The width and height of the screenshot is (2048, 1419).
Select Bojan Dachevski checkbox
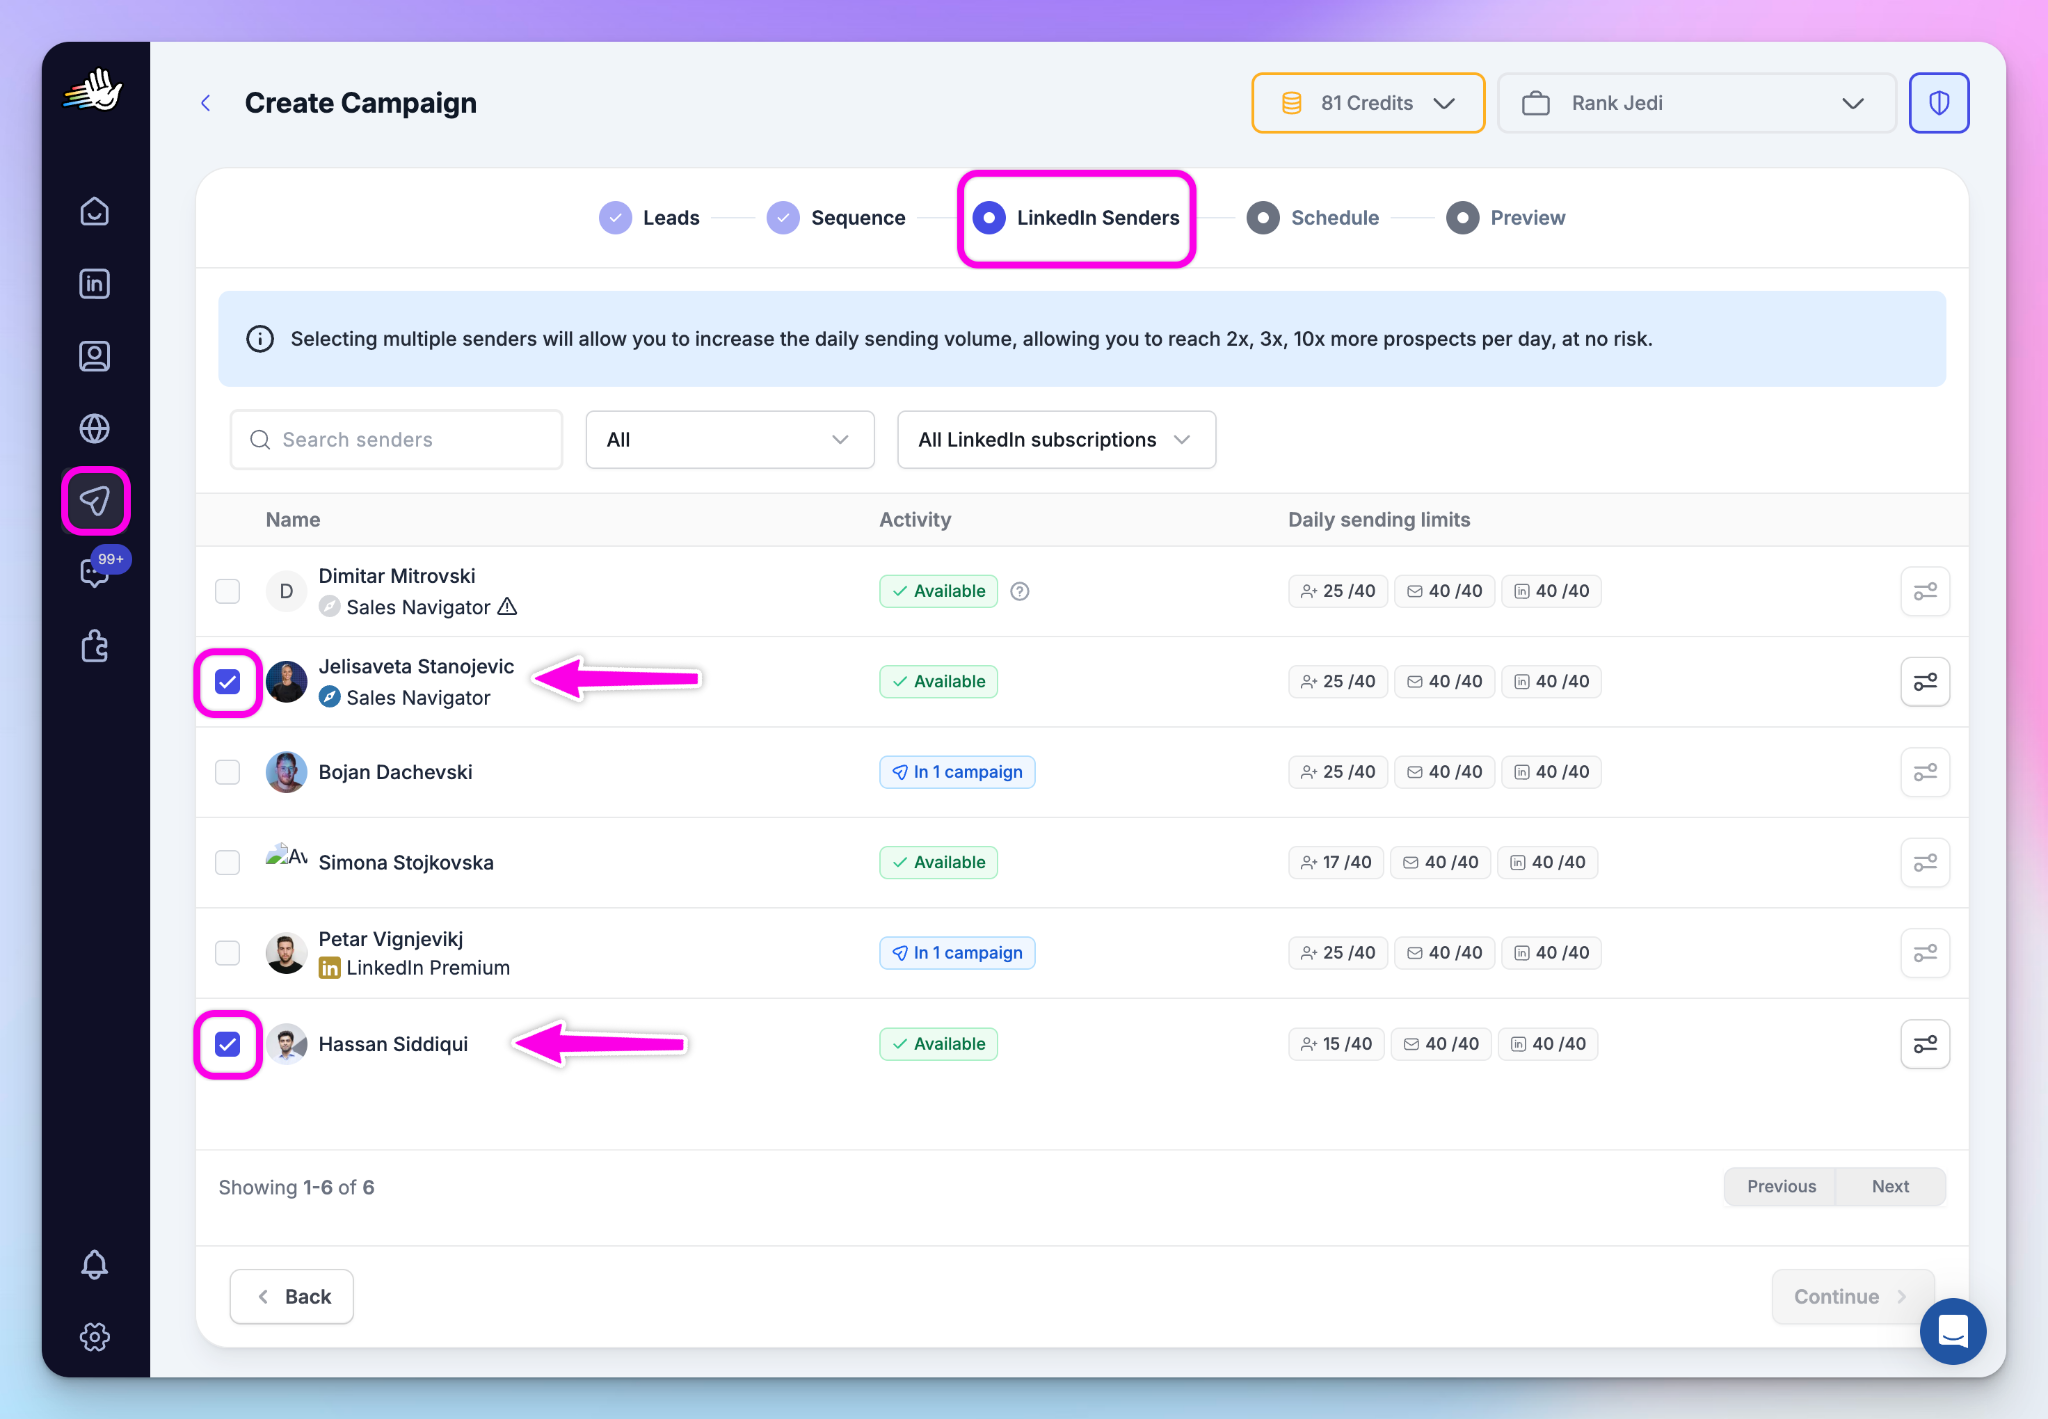coord(228,772)
